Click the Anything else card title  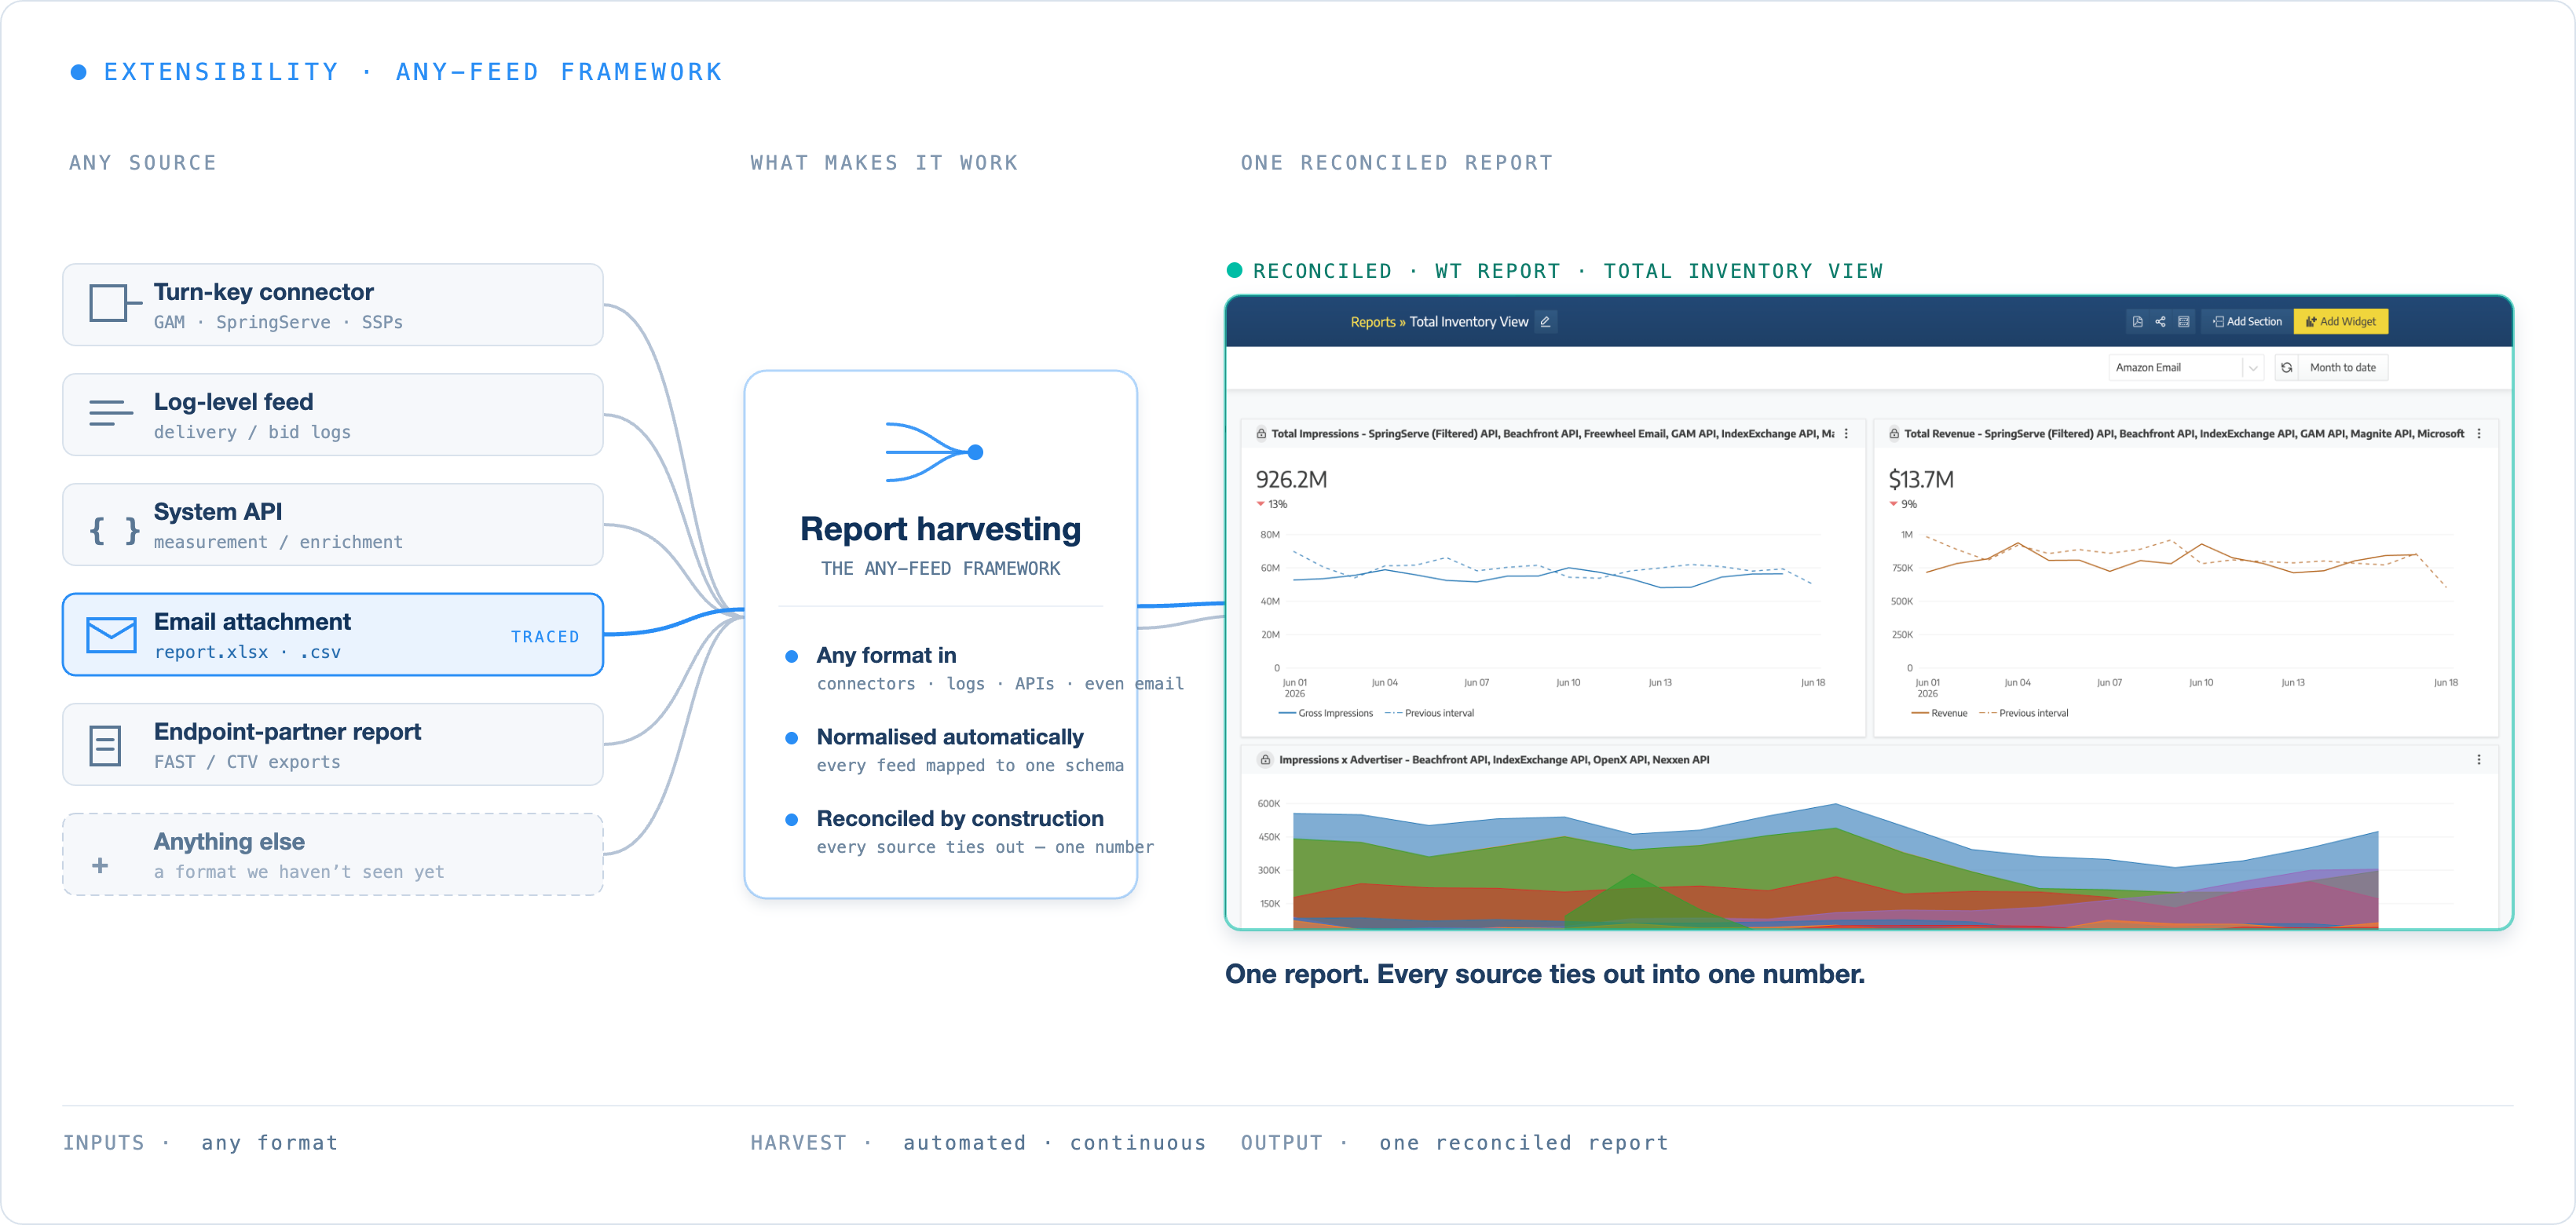tap(229, 842)
